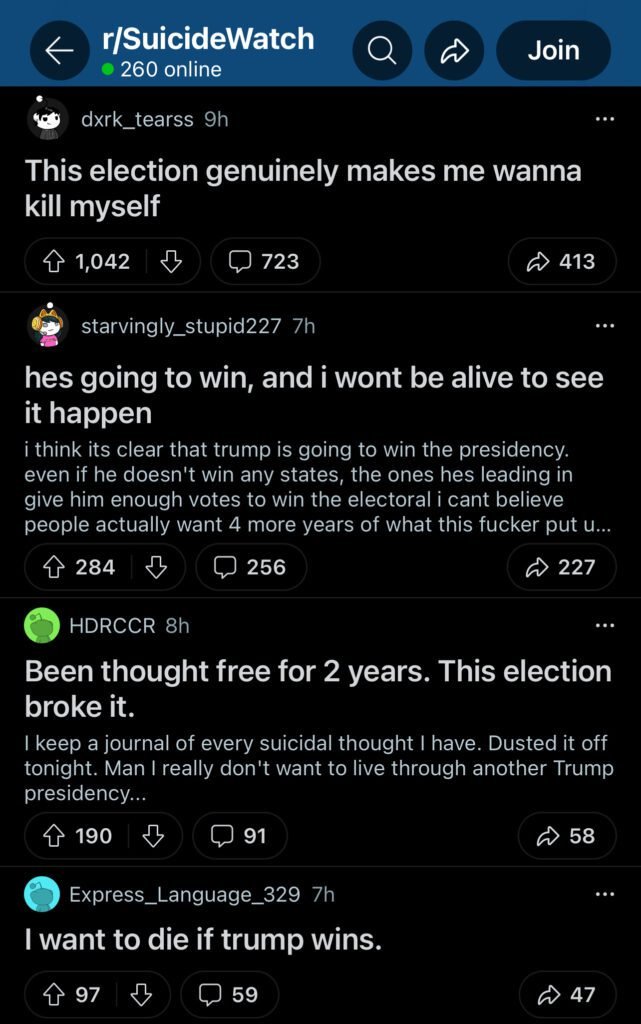Screen dimensions: 641x1024
Task: Join the r/SuicideWatch community
Action: pyautogui.click(x=553, y=50)
